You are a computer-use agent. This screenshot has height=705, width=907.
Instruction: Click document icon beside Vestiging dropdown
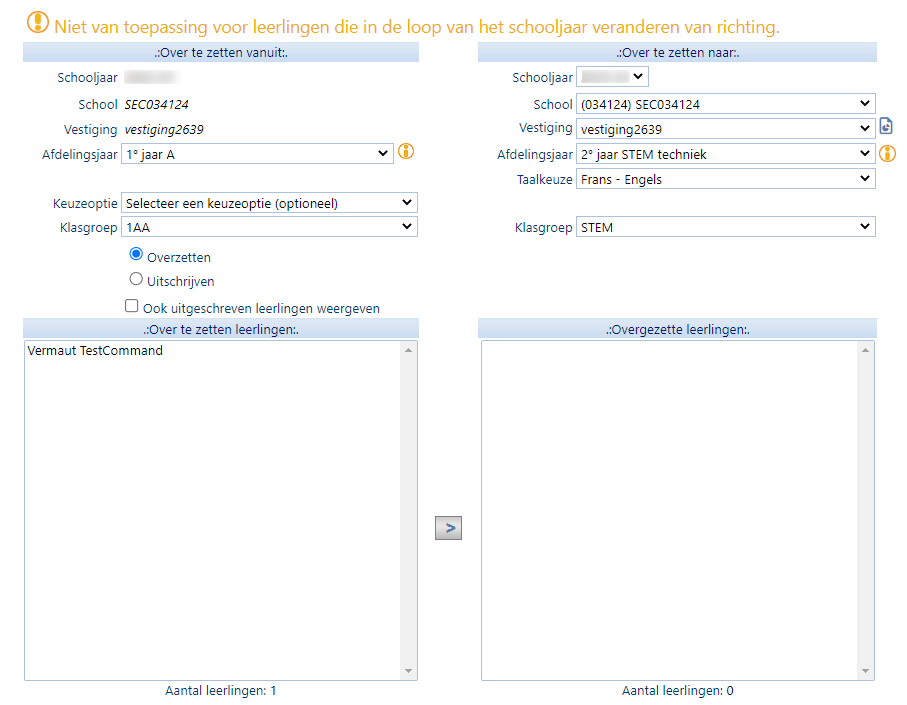coord(886,127)
